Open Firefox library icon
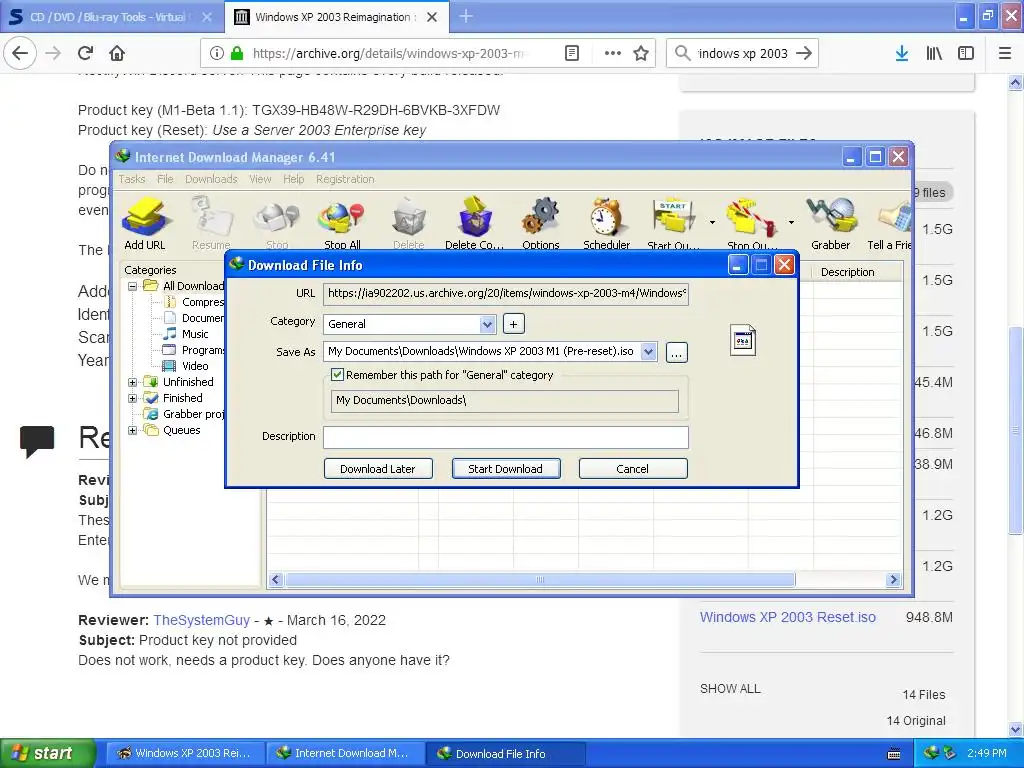 [x=934, y=53]
